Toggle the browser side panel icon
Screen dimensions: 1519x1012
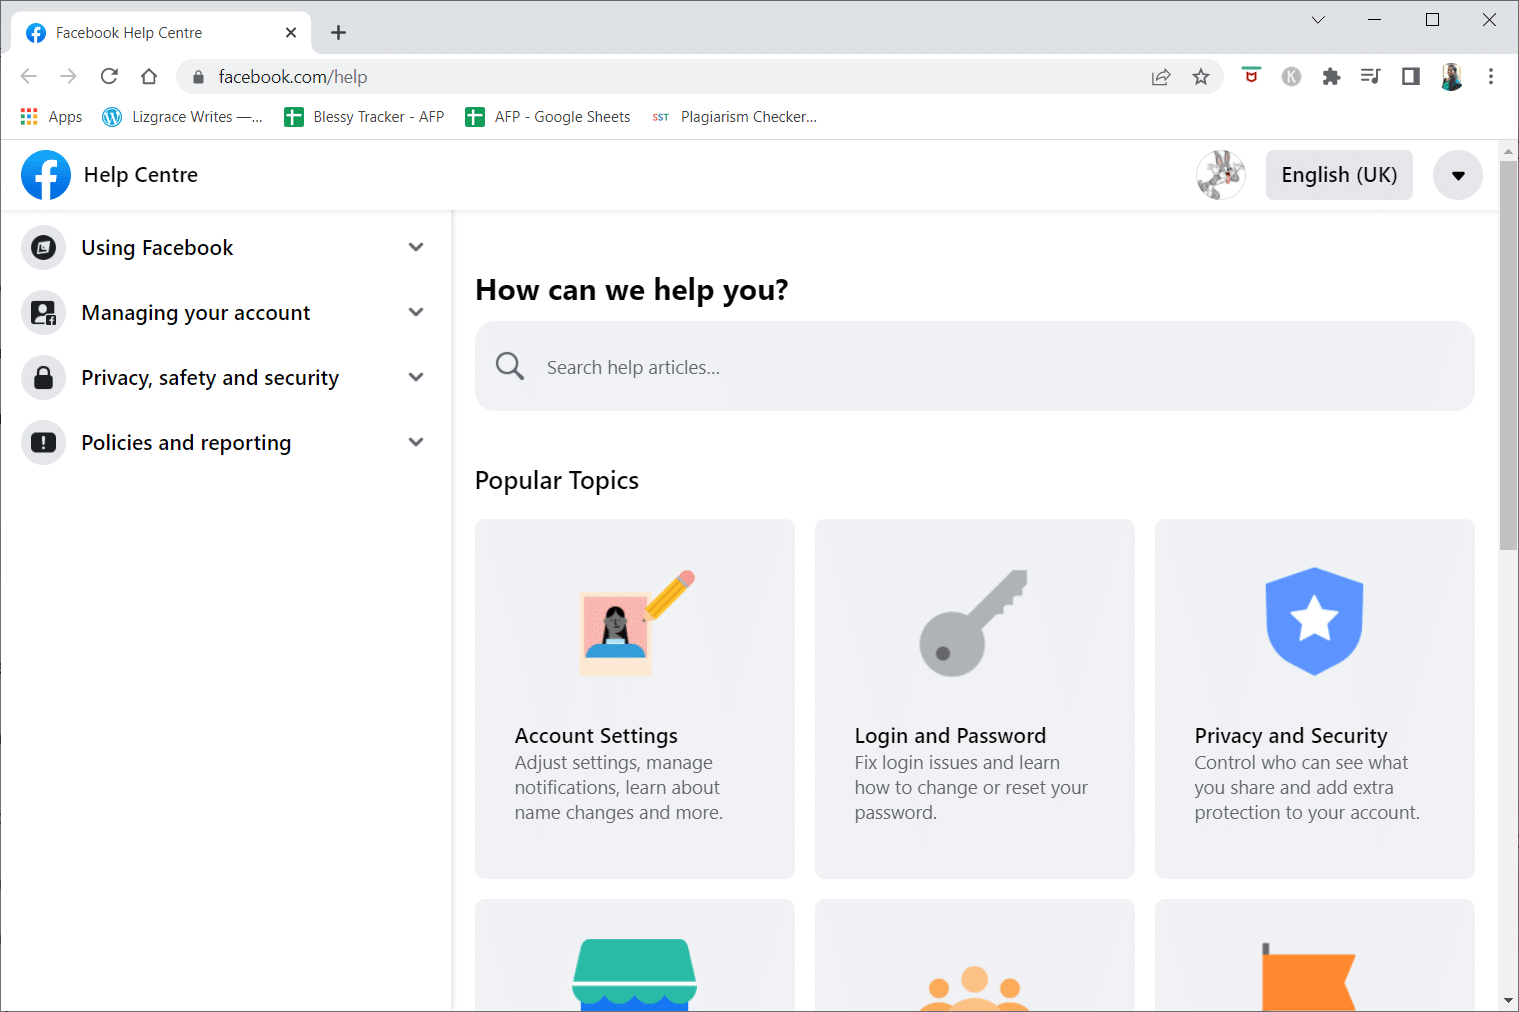coord(1411,76)
